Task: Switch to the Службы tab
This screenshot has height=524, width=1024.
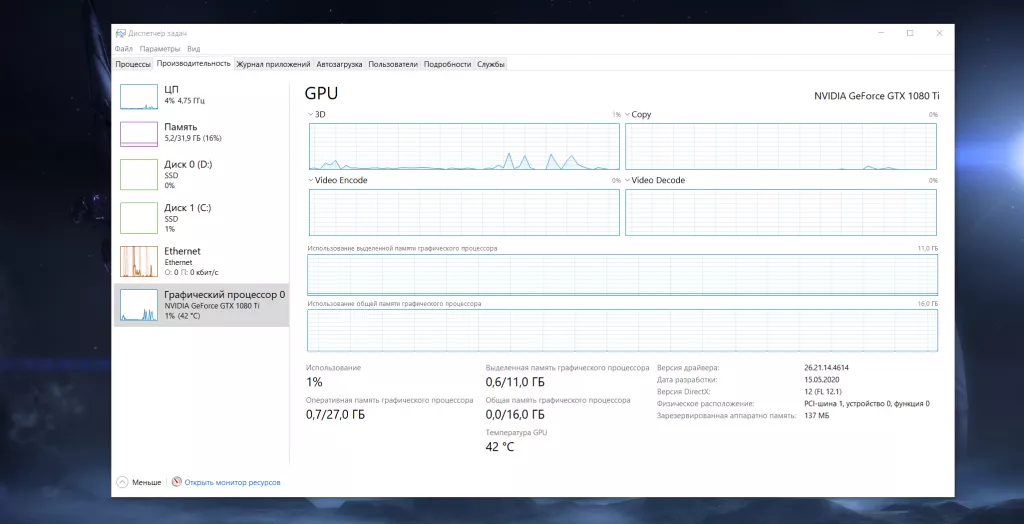Action: 490,64
